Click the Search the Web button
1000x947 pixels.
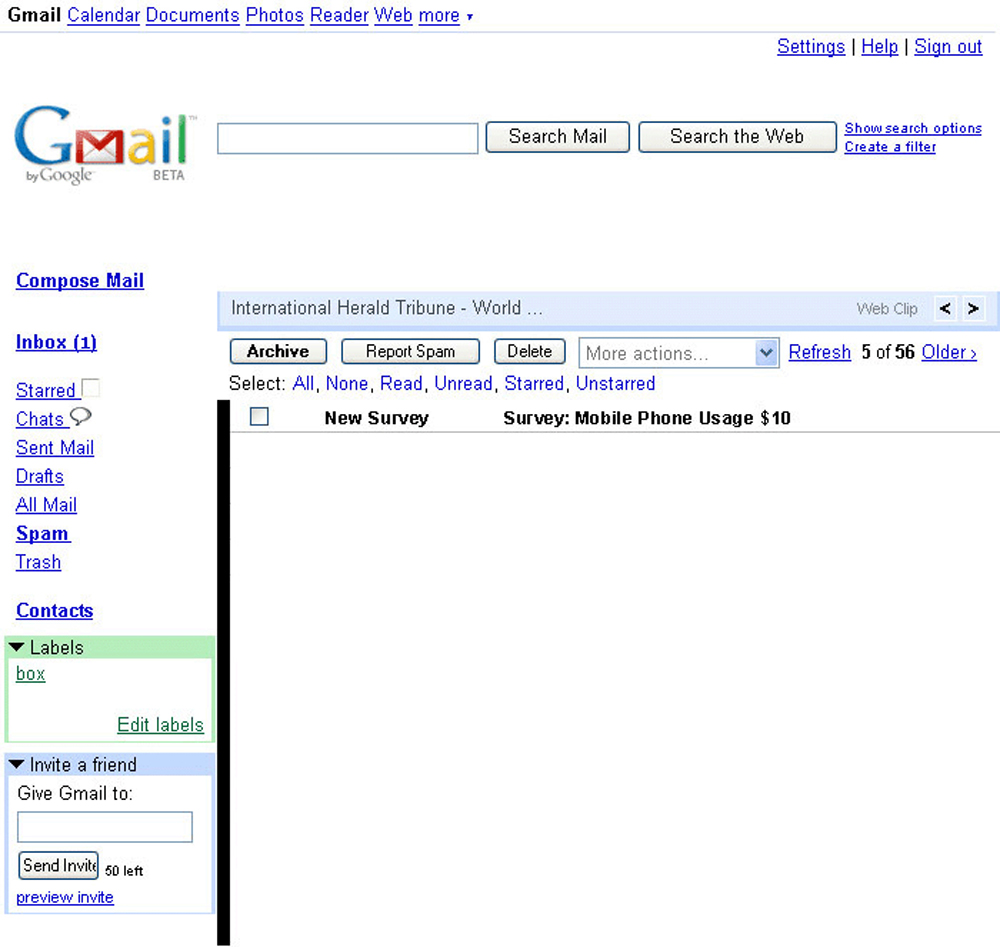(737, 136)
